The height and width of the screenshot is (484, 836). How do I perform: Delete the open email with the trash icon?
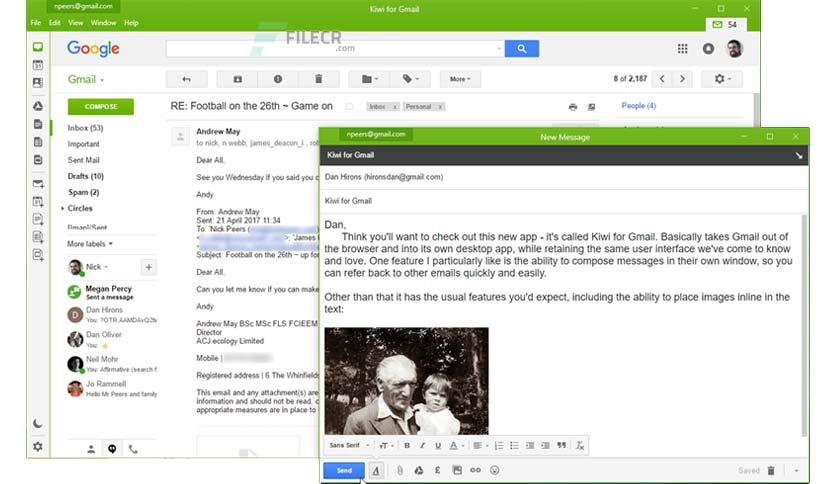[318, 79]
